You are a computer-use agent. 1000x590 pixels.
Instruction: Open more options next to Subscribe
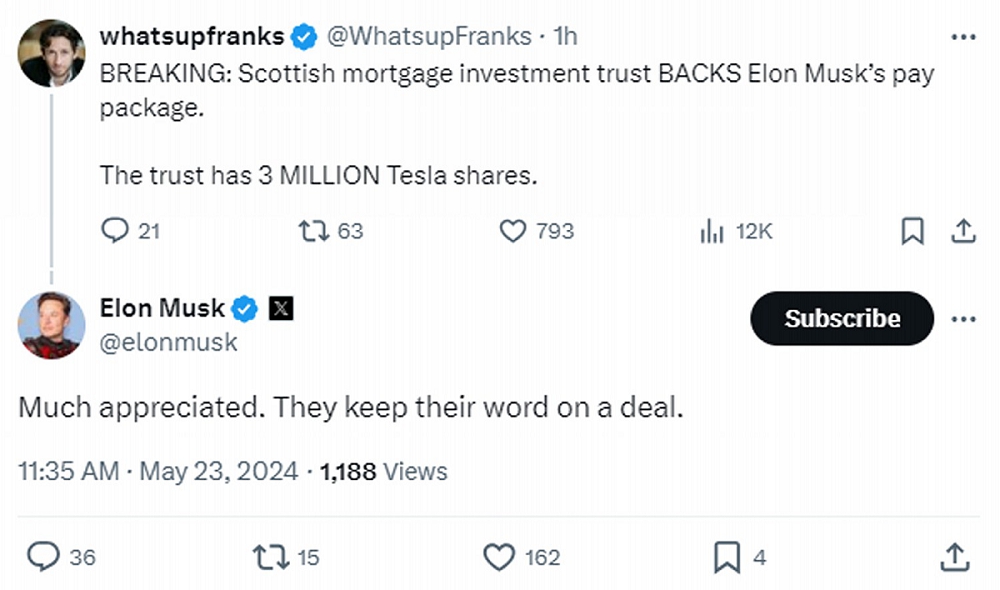point(962,319)
